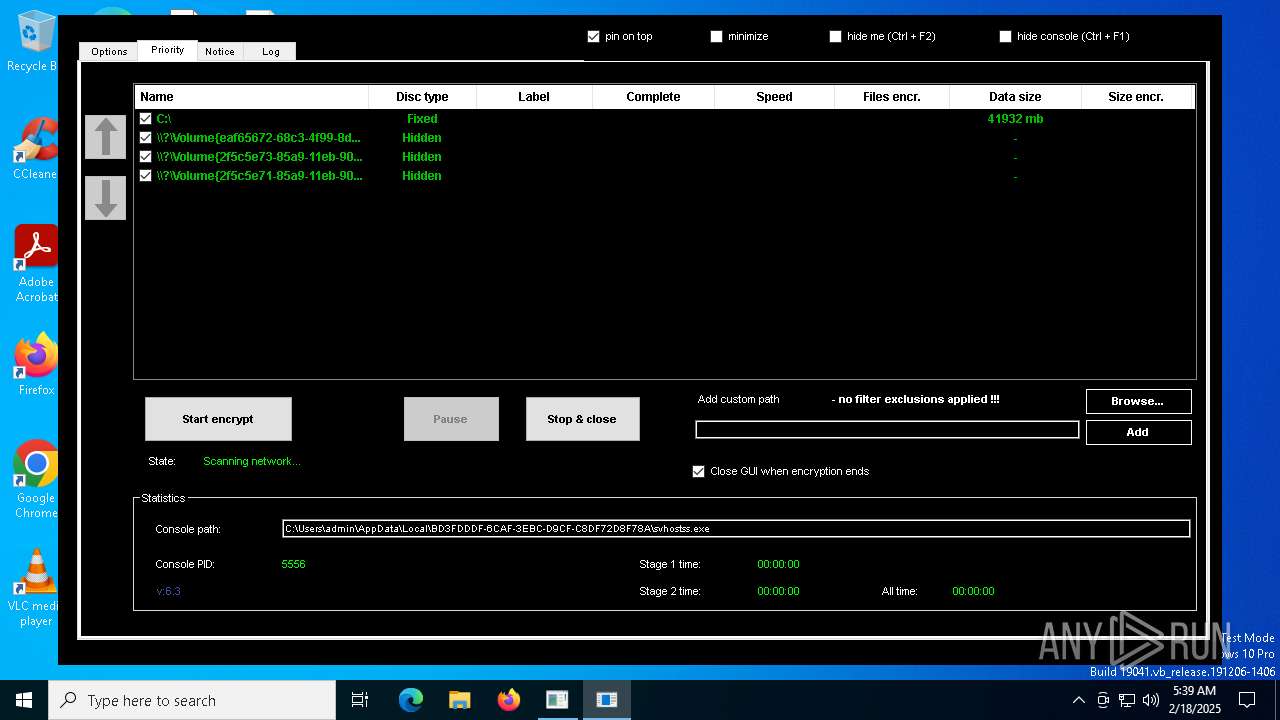
Task: Toggle pin on top checkbox
Action: 594,36
